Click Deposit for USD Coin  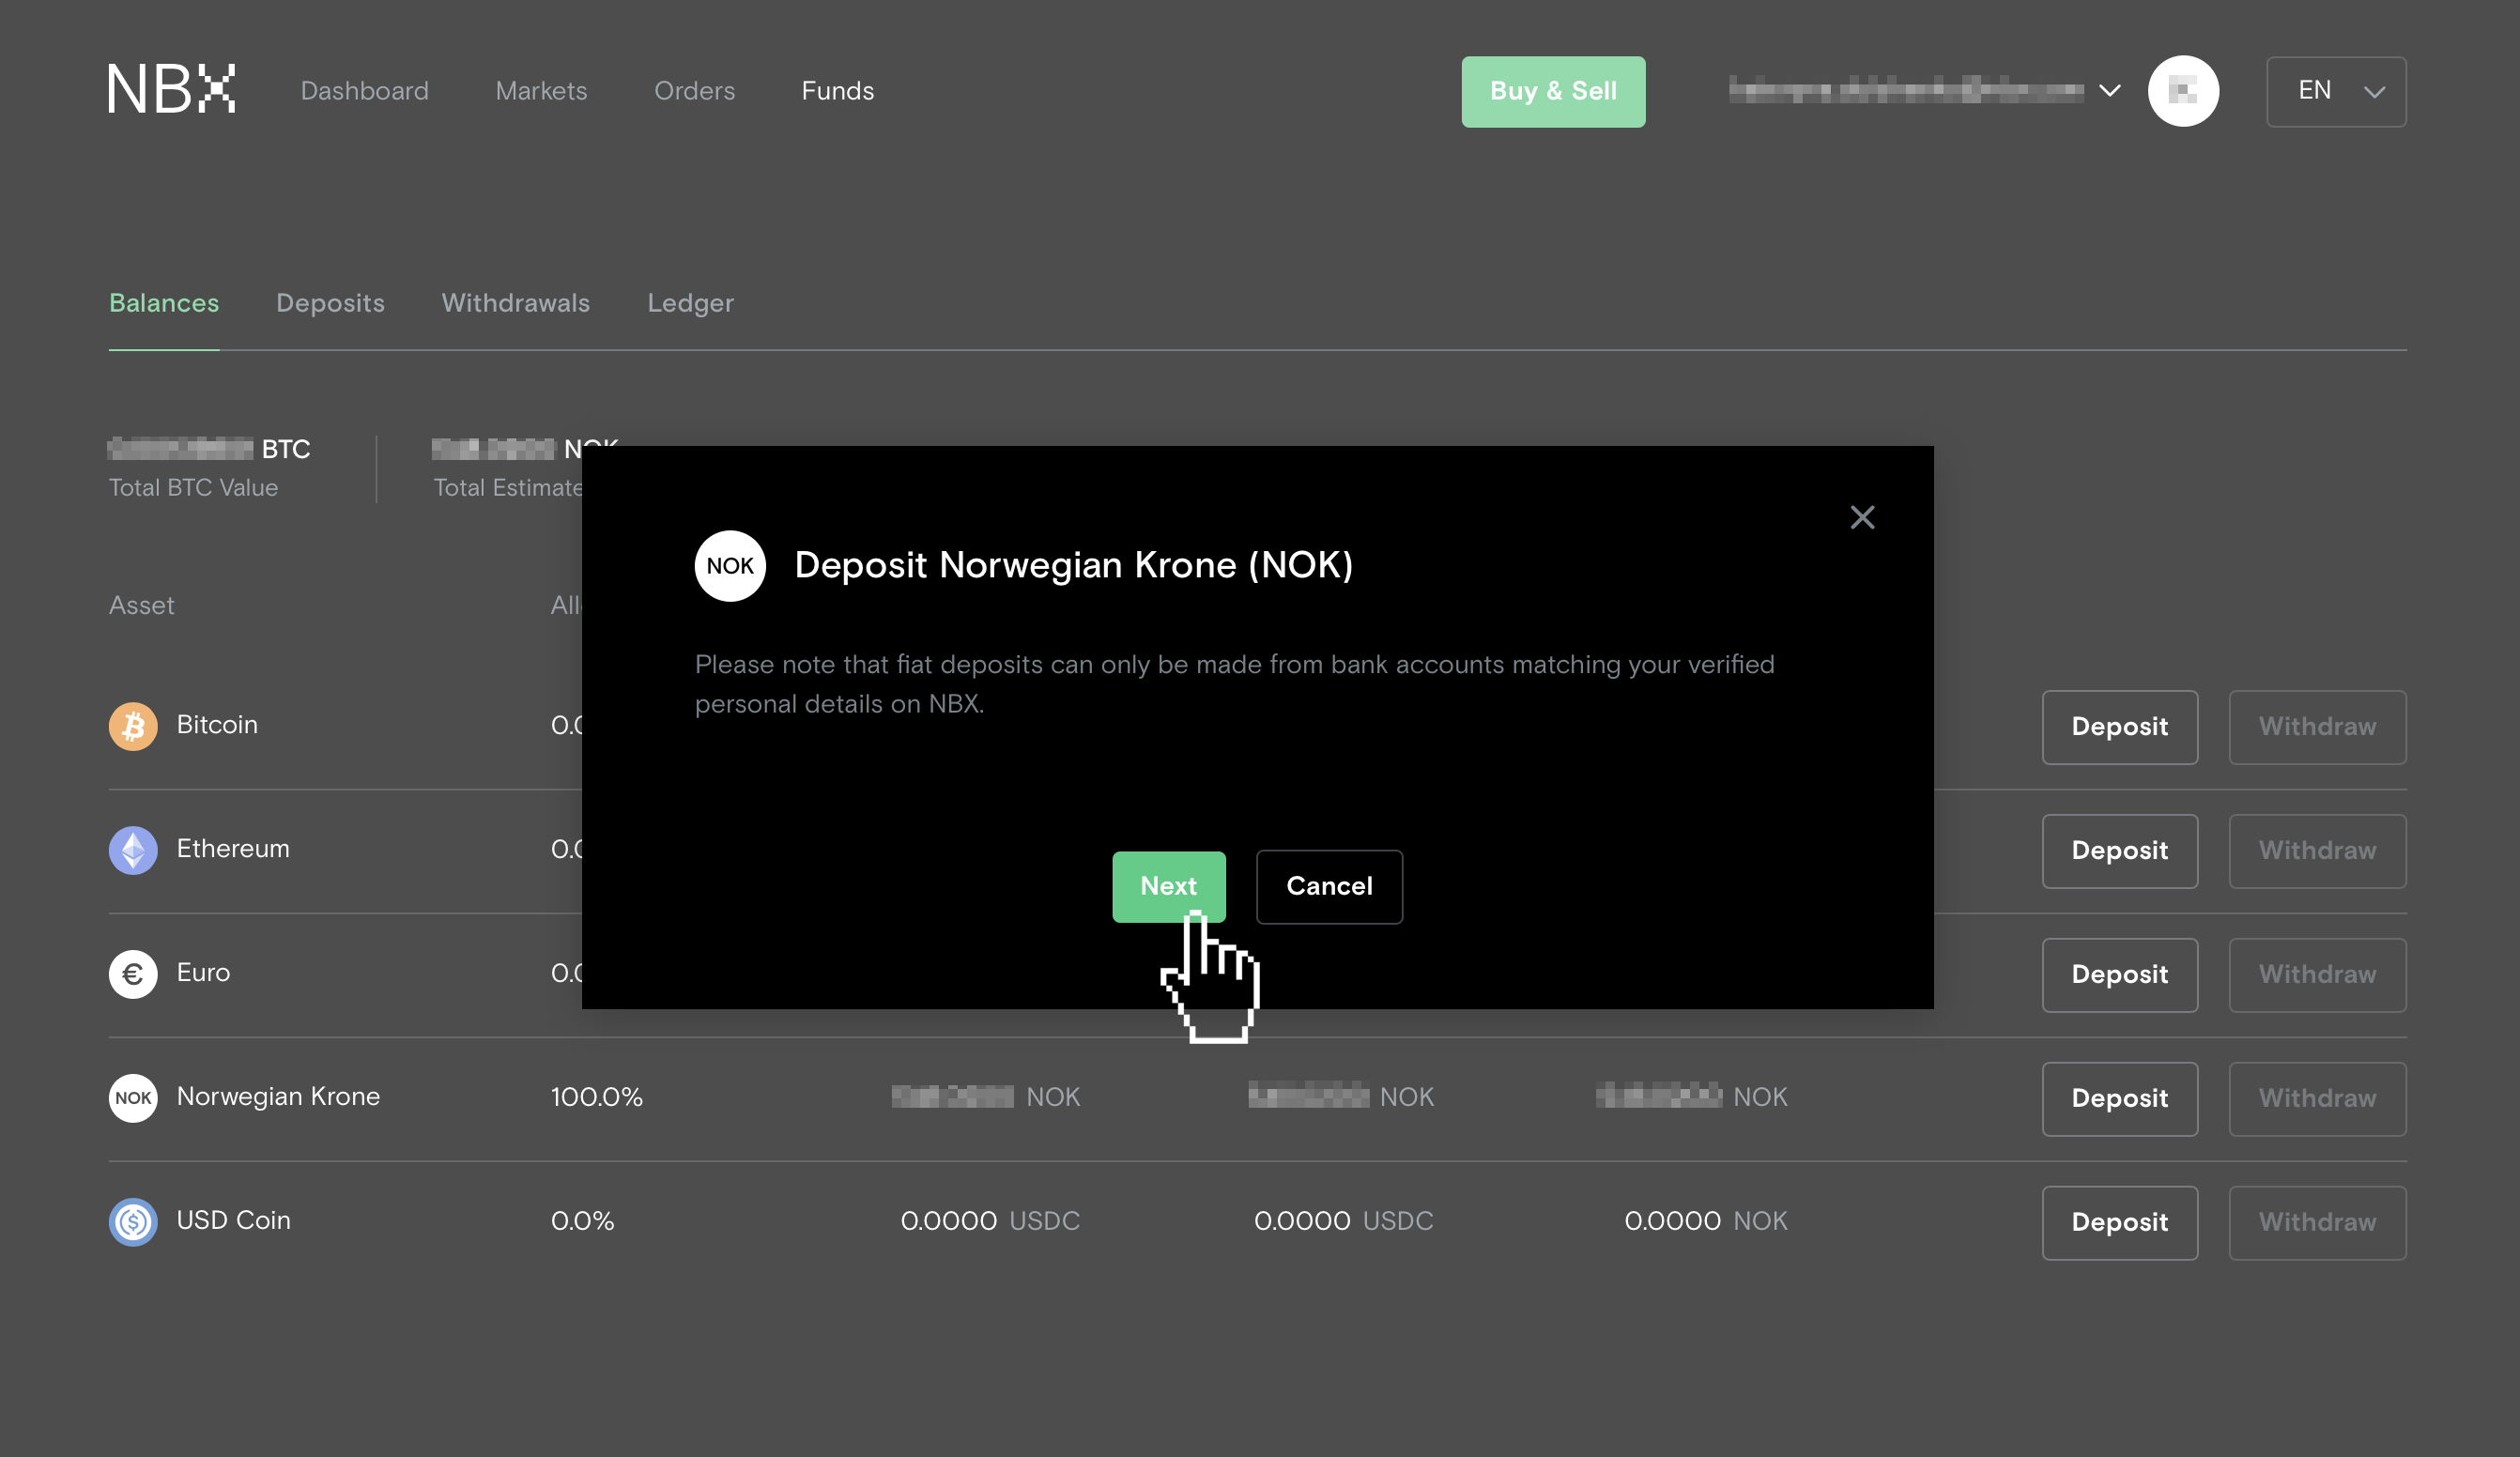pos(2119,1222)
